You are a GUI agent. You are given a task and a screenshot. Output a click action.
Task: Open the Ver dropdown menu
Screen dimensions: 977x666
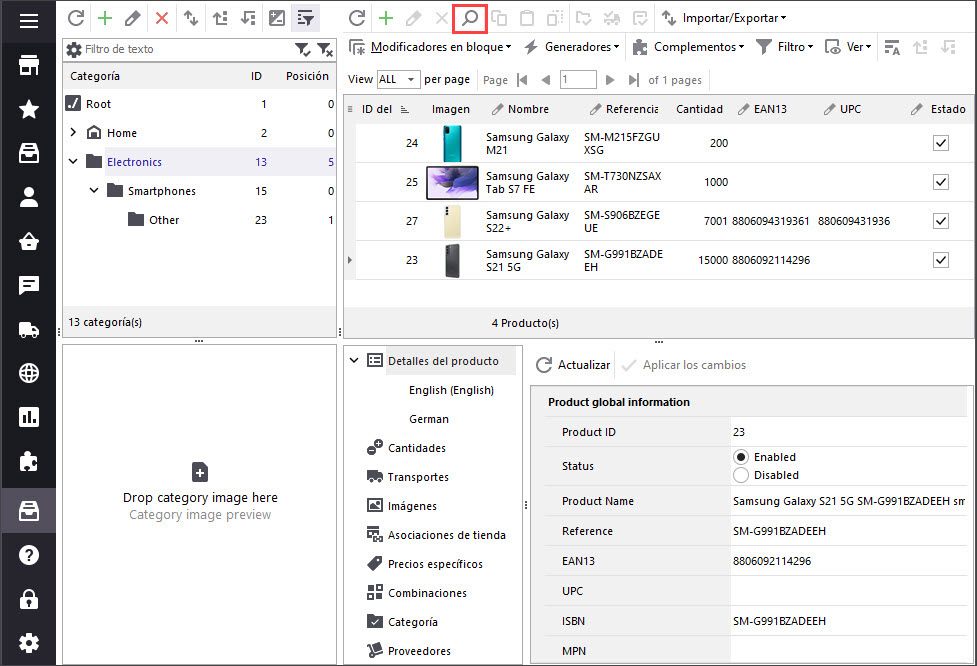point(848,47)
